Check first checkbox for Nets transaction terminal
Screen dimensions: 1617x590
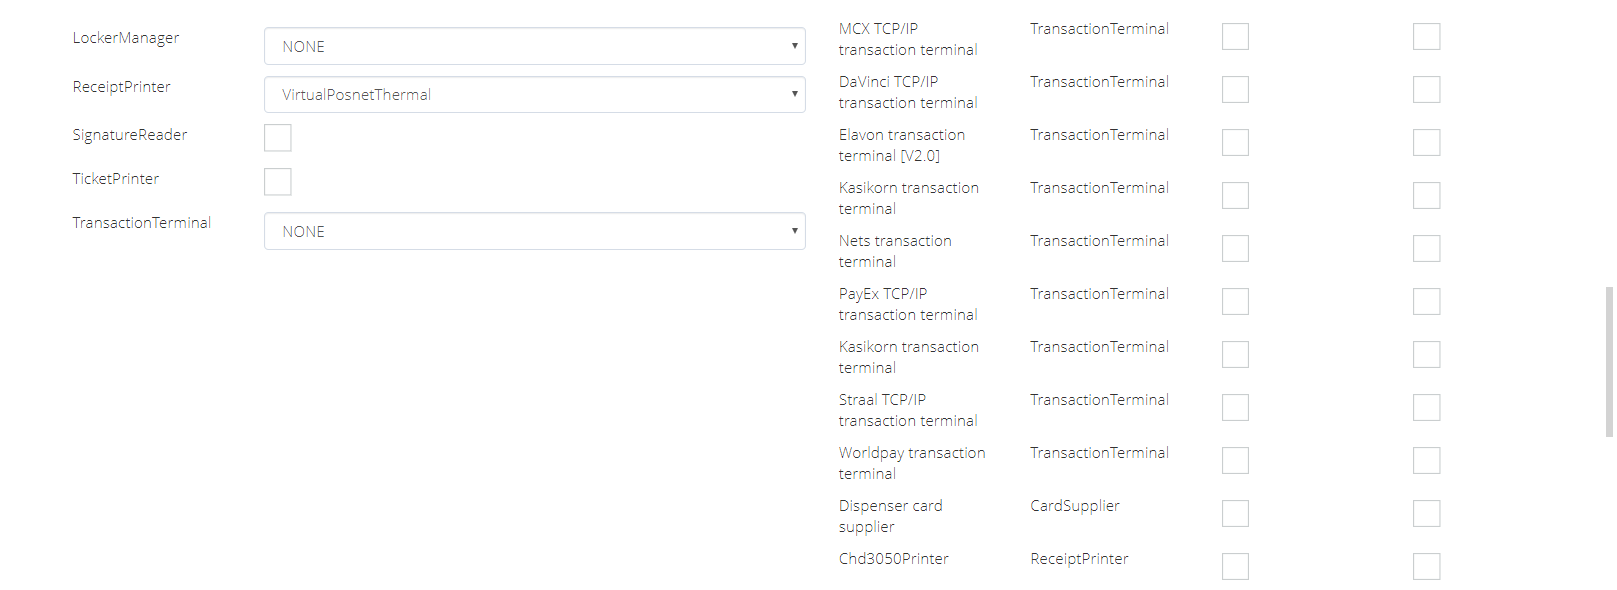pos(1235,249)
